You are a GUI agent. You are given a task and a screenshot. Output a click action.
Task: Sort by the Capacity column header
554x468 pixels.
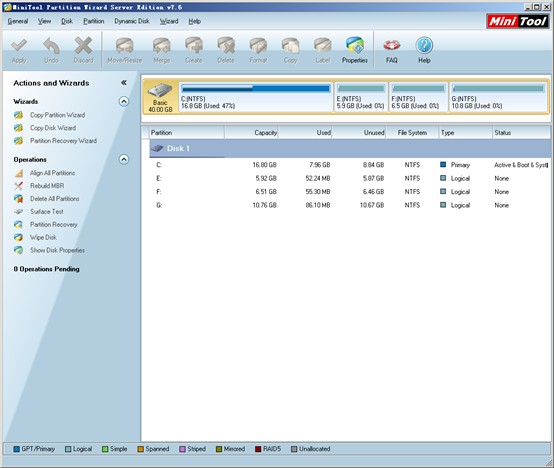coord(251,133)
